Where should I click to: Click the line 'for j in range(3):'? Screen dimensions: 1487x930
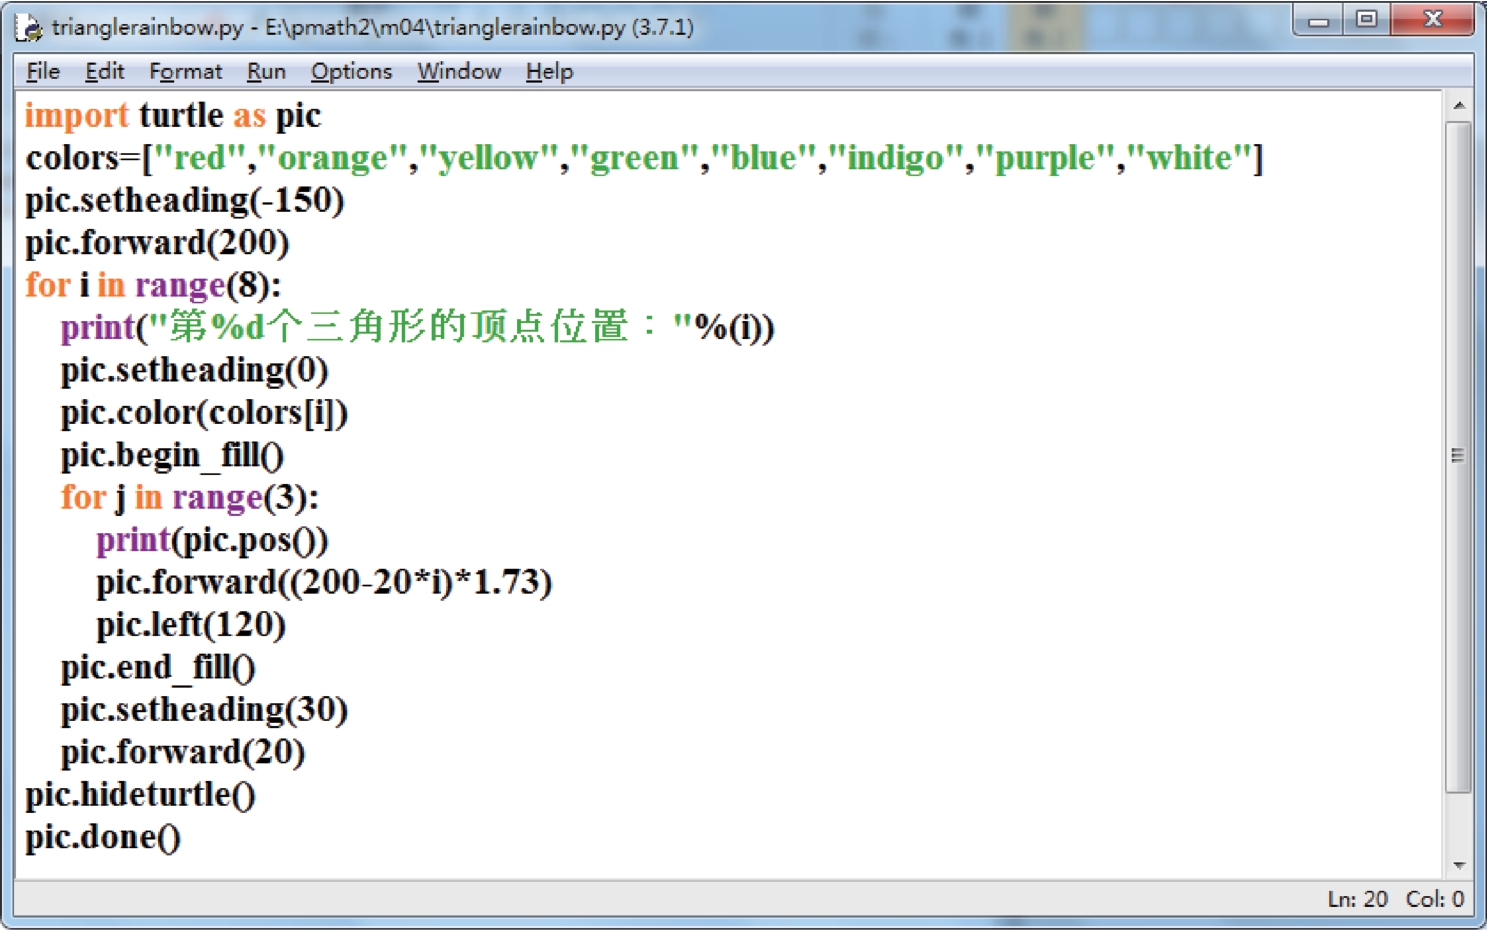pyautogui.click(x=190, y=497)
